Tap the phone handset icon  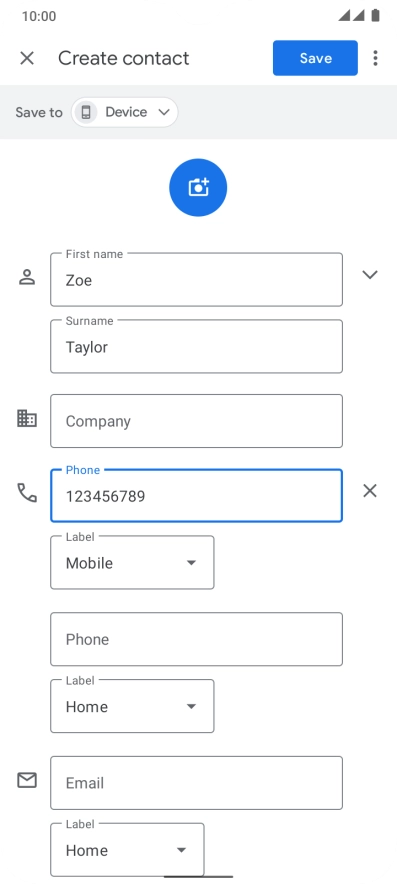point(27,493)
